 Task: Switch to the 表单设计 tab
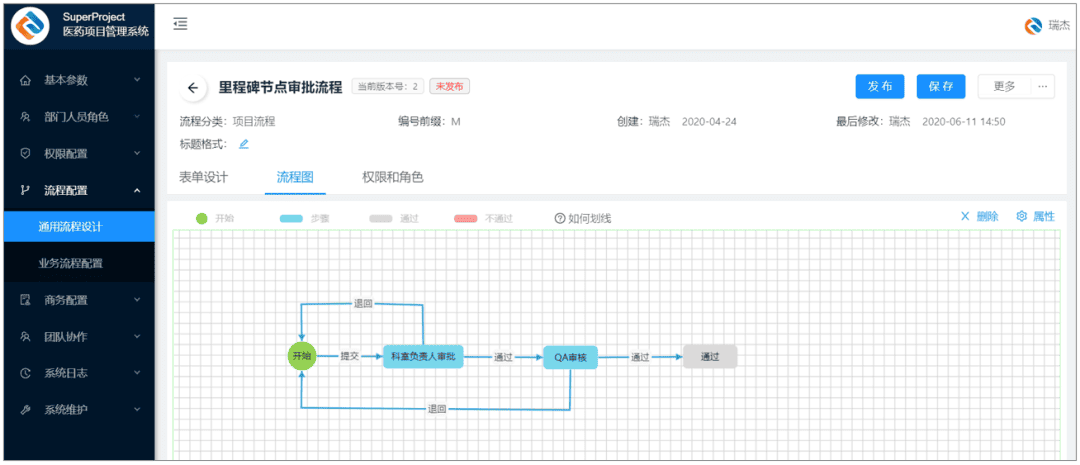click(x=203, y=177)
